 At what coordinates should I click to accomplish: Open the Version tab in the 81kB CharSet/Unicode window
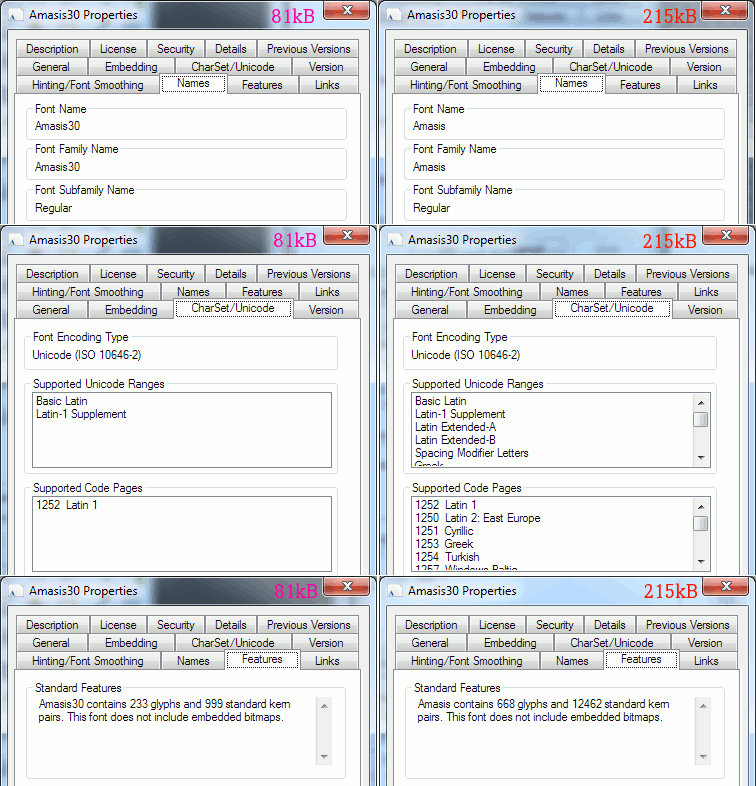(326, 310)
